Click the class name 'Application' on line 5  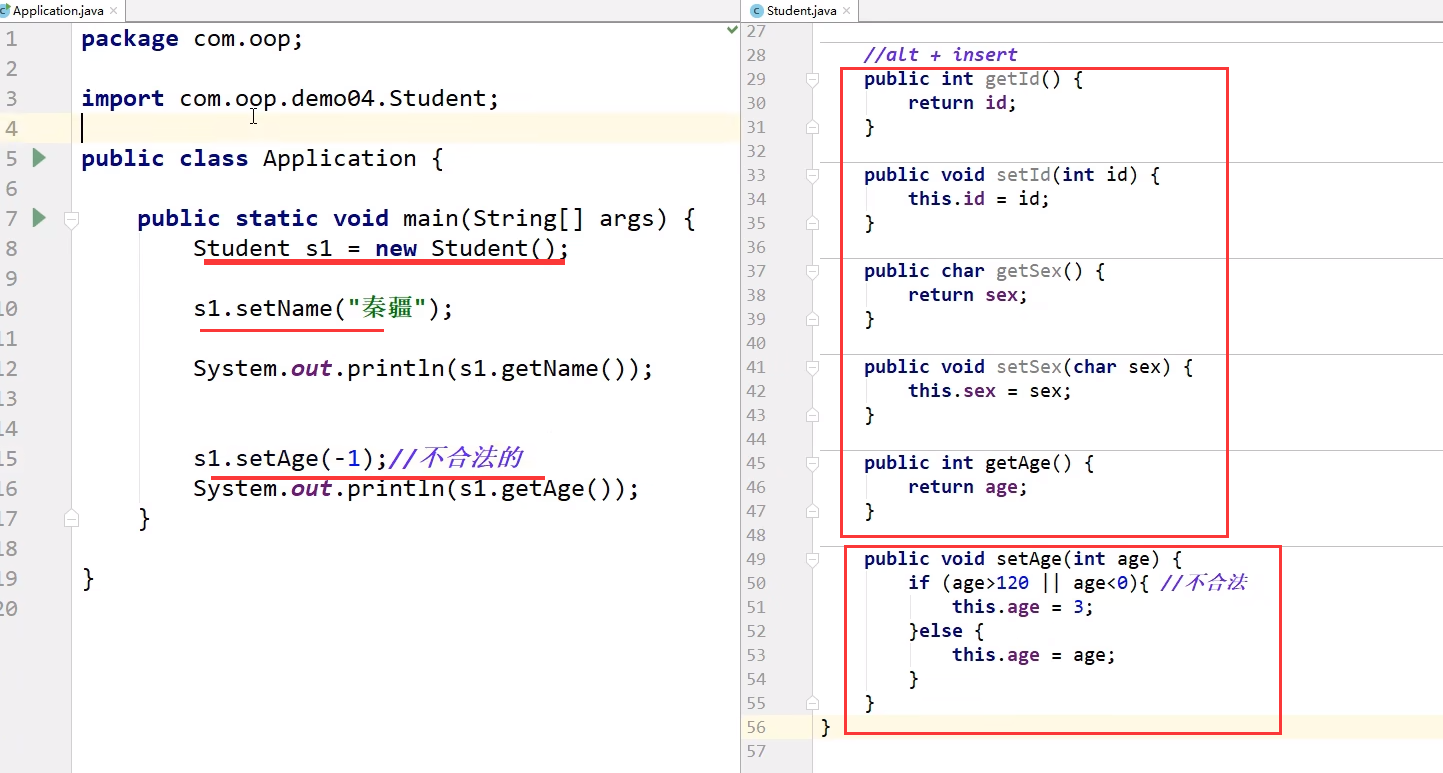coord(339,158)
